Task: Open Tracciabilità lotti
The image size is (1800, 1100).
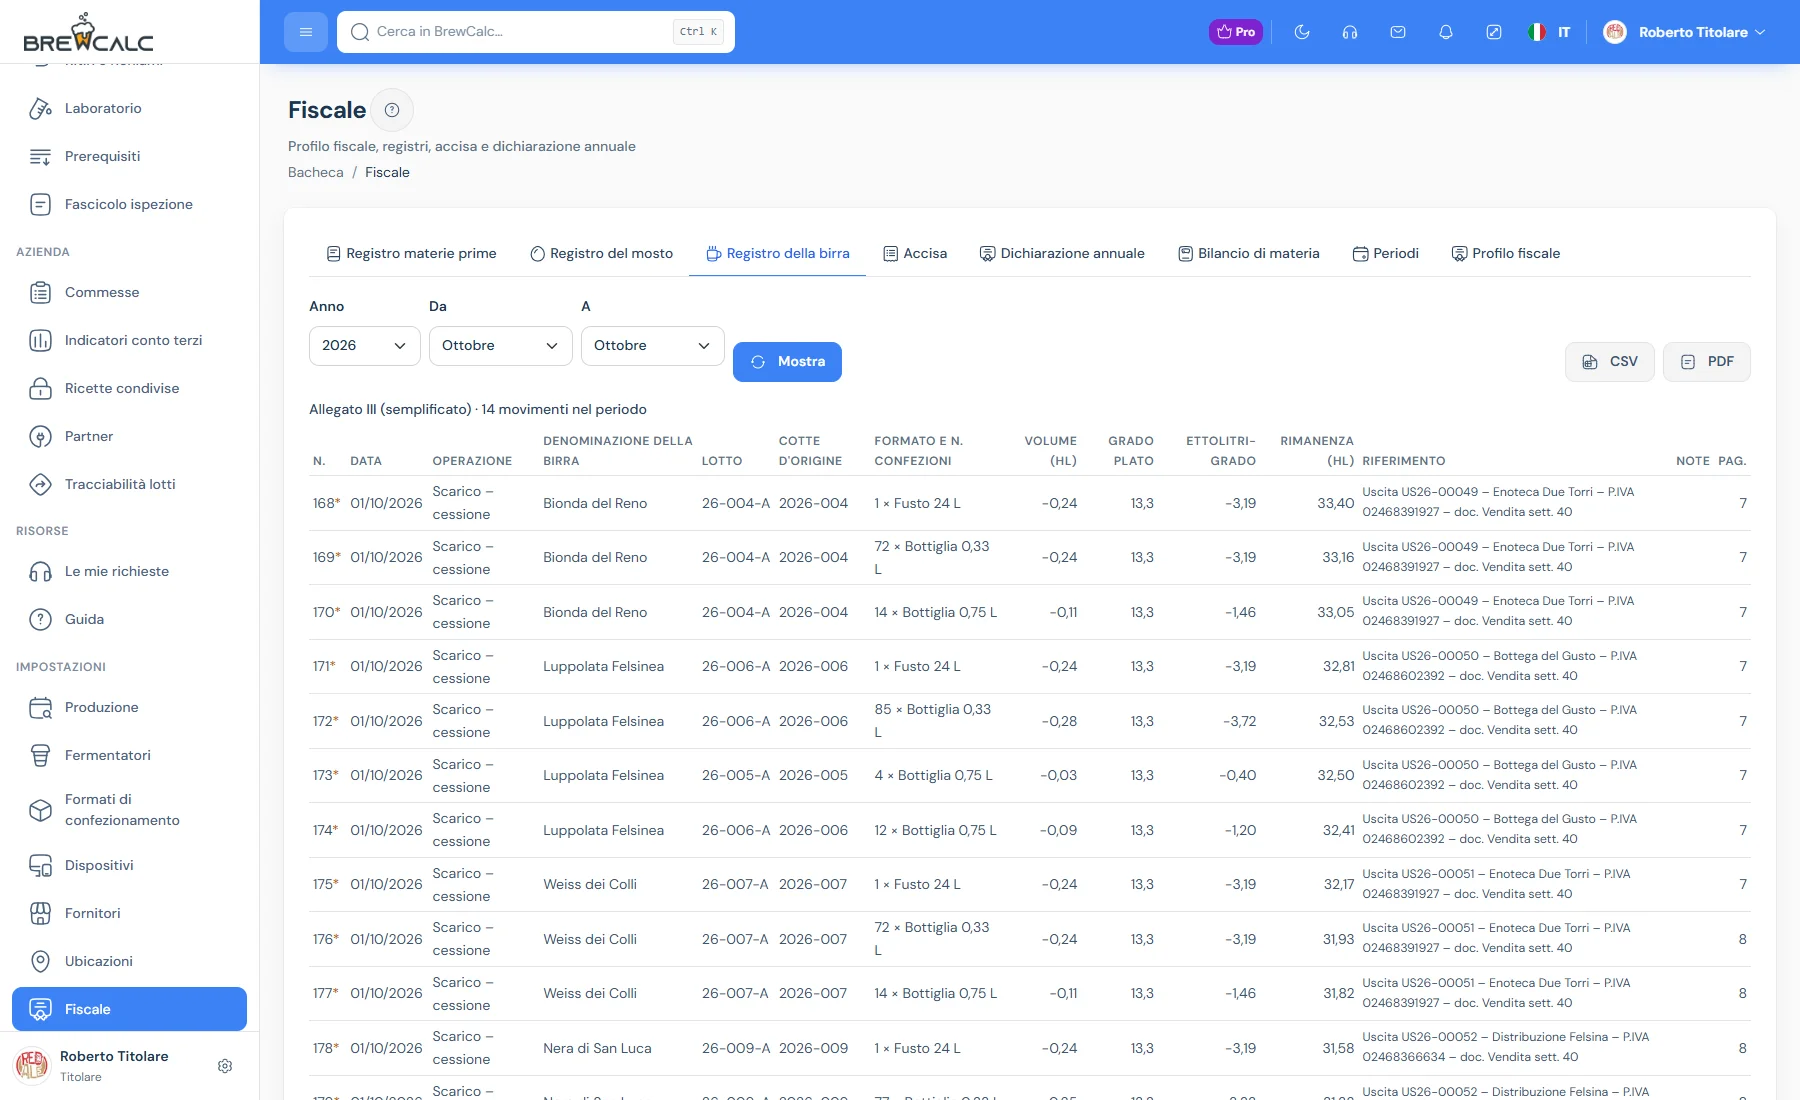Action: coord(129,484)
